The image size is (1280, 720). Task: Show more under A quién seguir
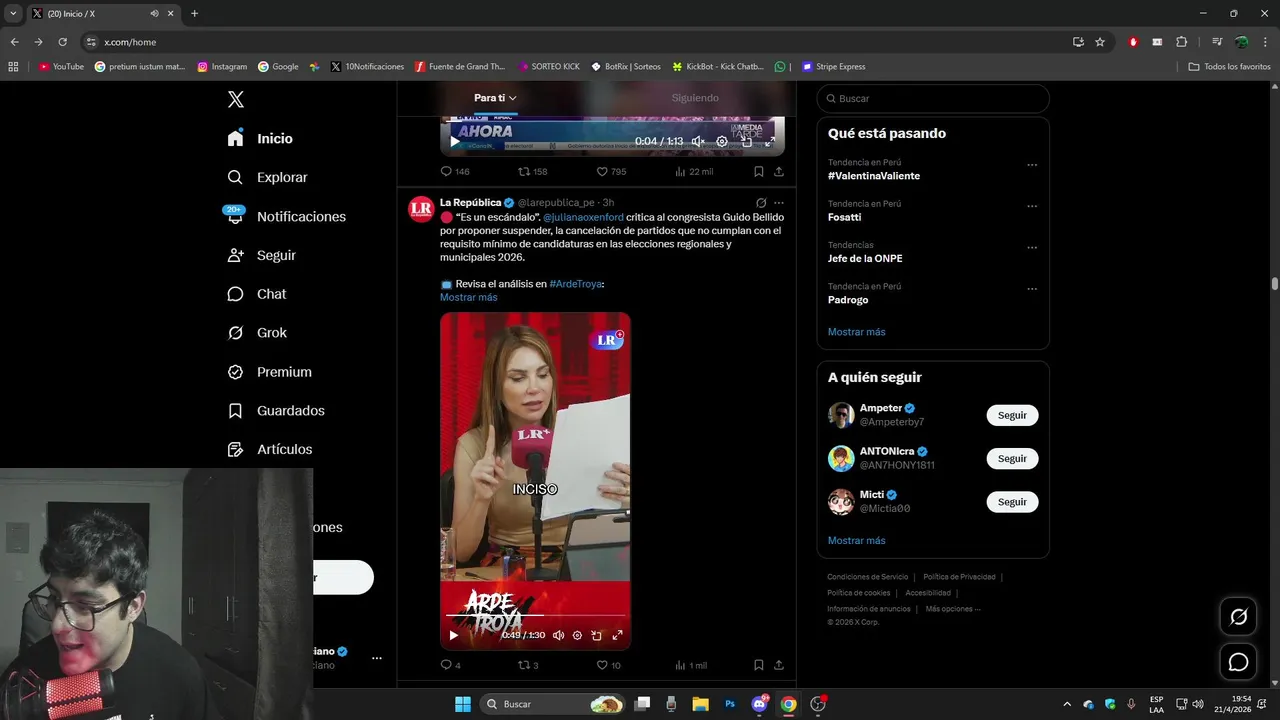[857, 541]
